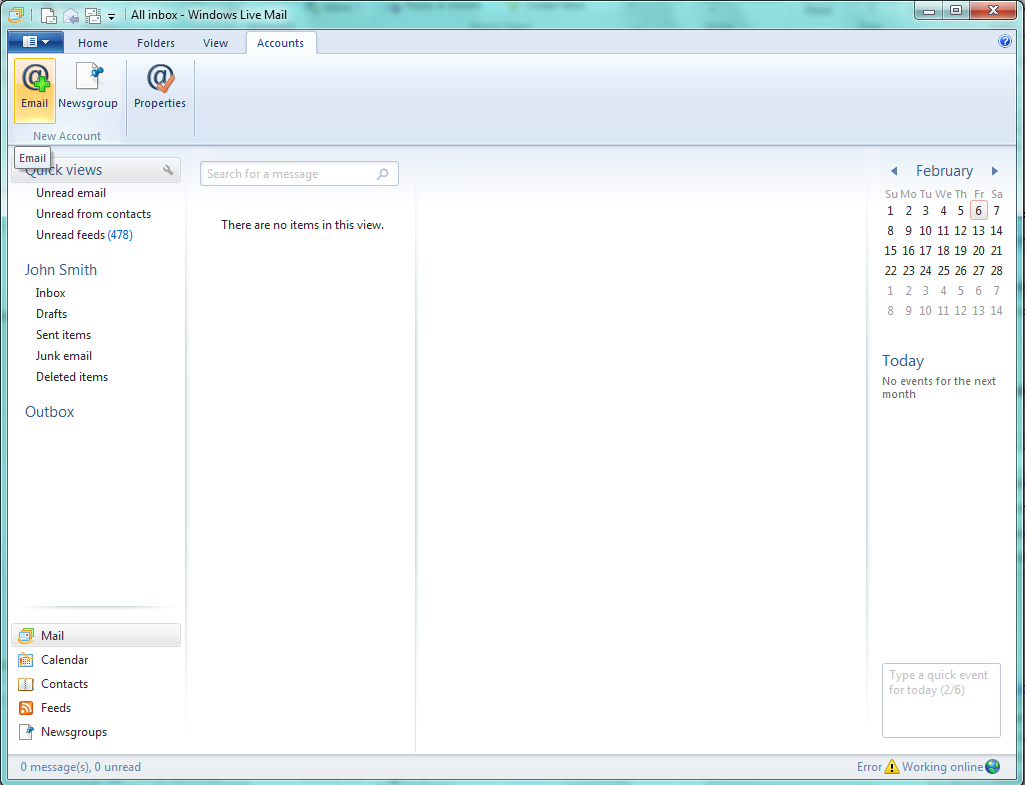
Task: Switch to the View tab
Action: pyautogui.click(x=215, y=43)
